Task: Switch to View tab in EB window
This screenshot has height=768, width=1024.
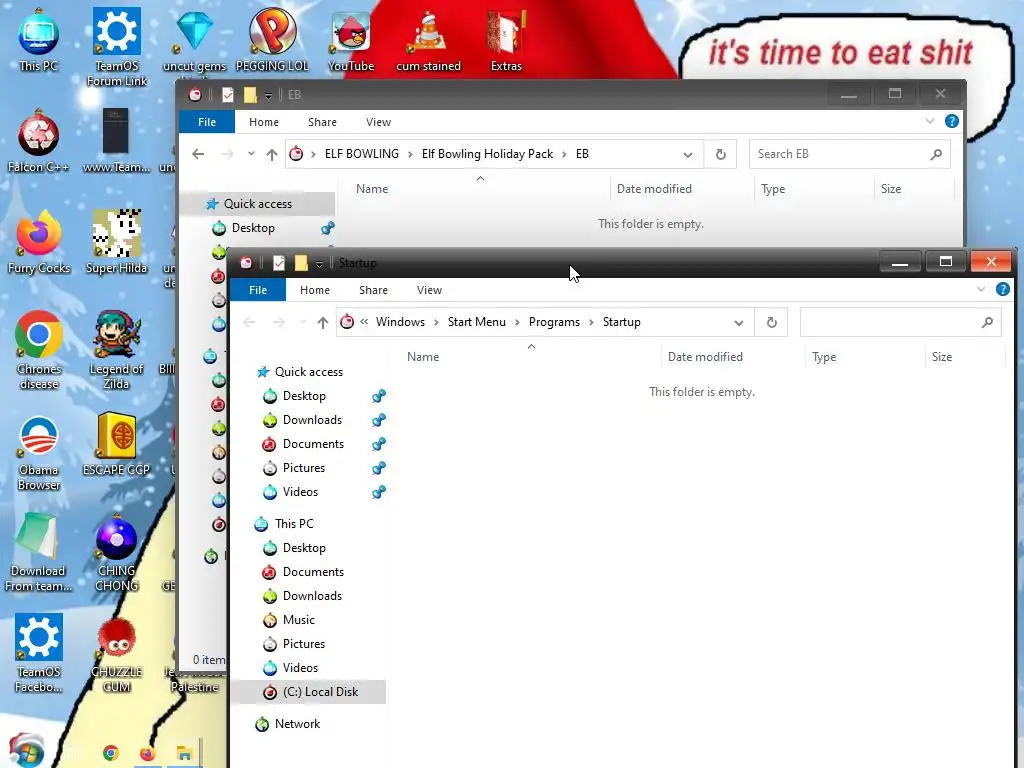Action: 379,122
